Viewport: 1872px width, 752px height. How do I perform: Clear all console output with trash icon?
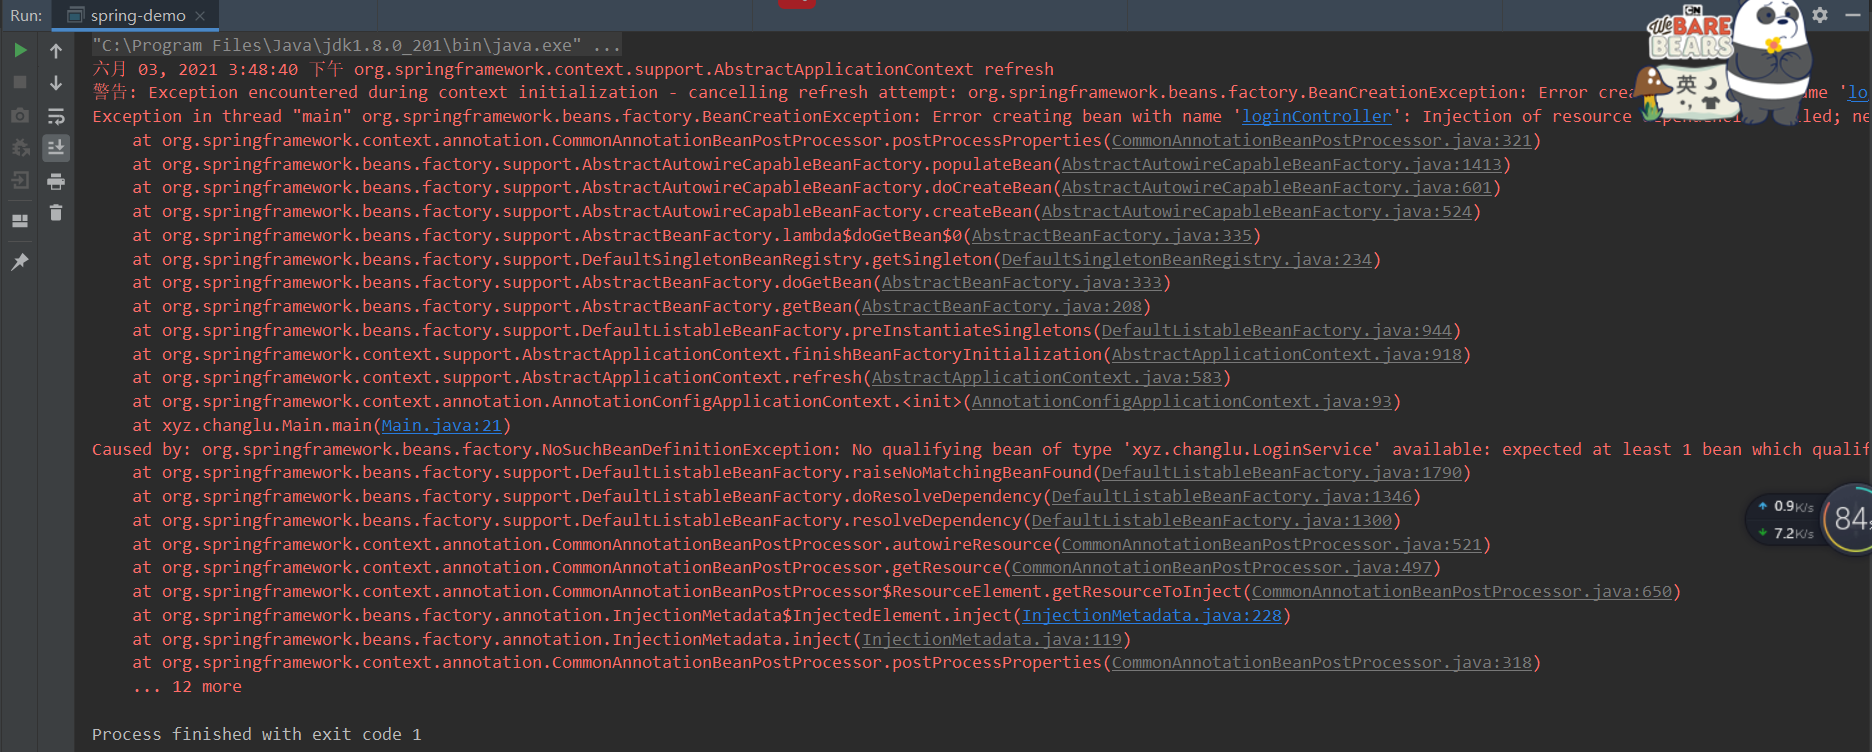pyautogui.click(x=56, y=212)
